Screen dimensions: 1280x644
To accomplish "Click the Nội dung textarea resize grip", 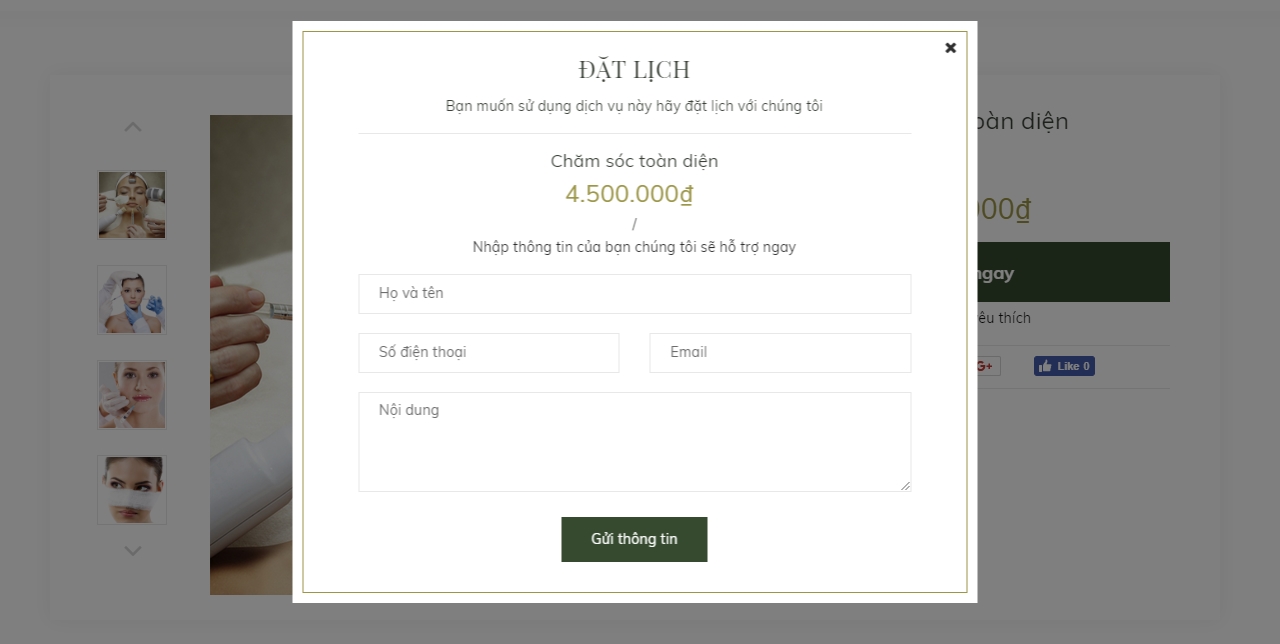I will [x=905, y=485].
